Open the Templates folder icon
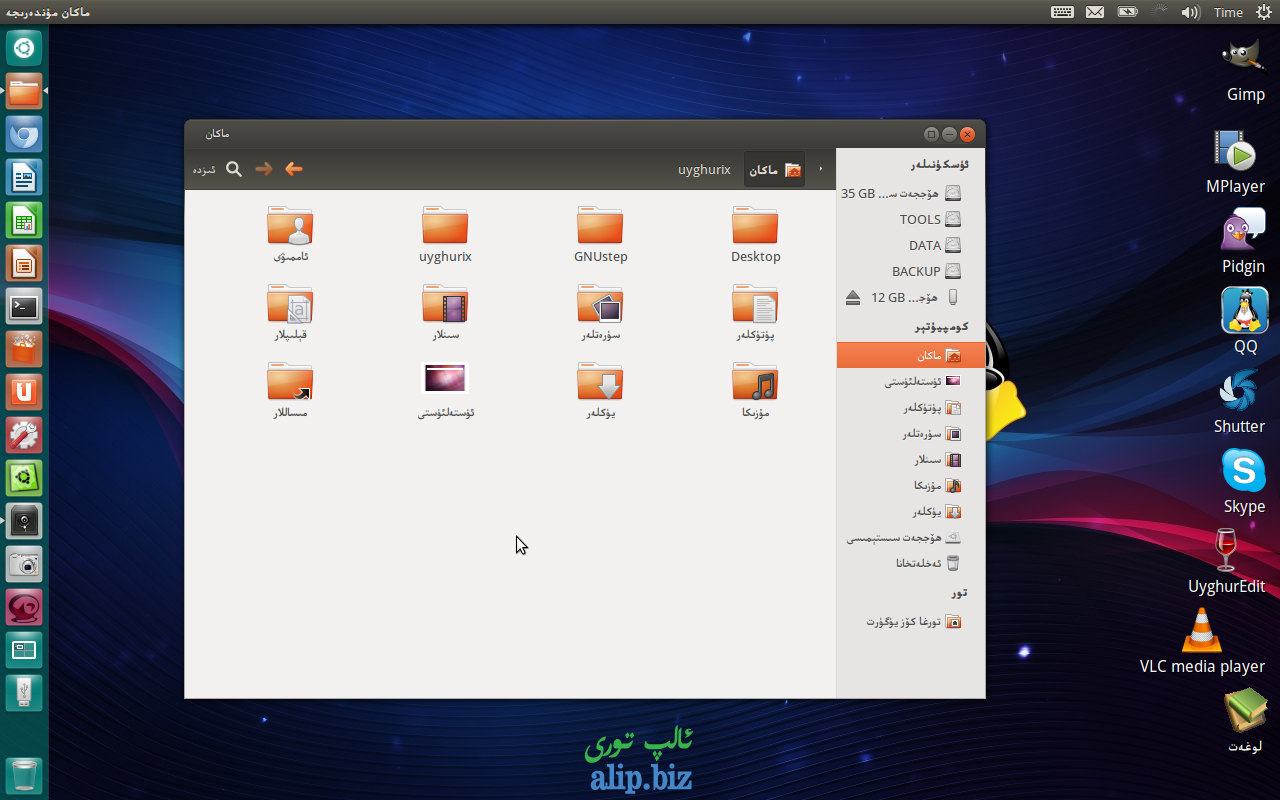The height and width of the screenshot is (800, 1280). coord(290,313)
